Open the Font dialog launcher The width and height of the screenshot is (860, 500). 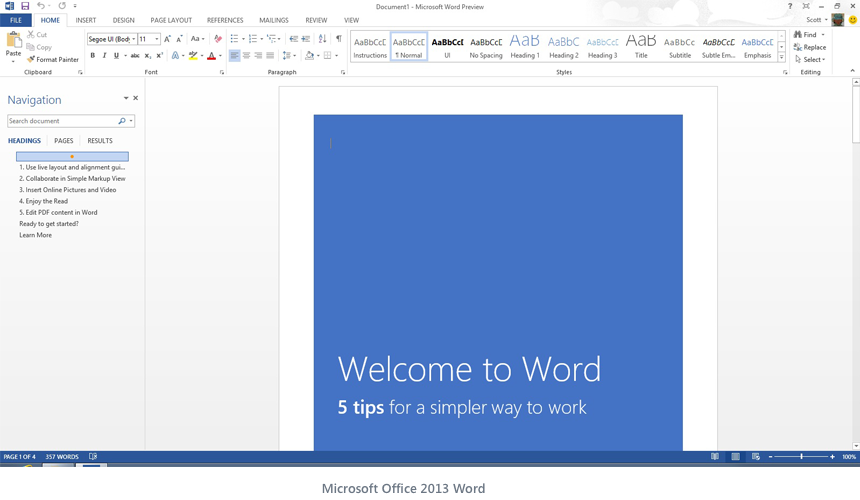(x=222, y=72)
